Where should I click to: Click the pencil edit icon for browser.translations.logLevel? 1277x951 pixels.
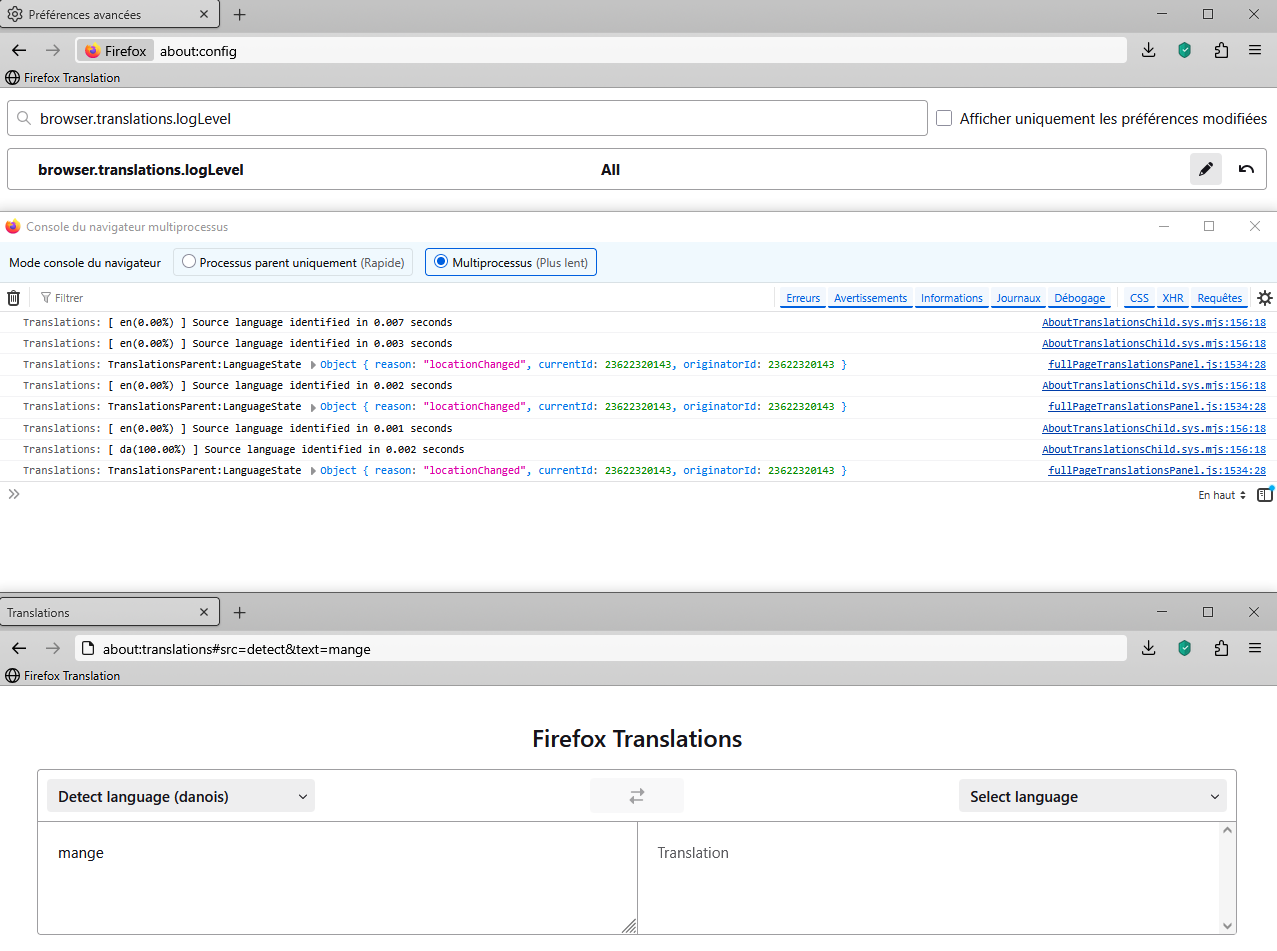(1205, 169)
